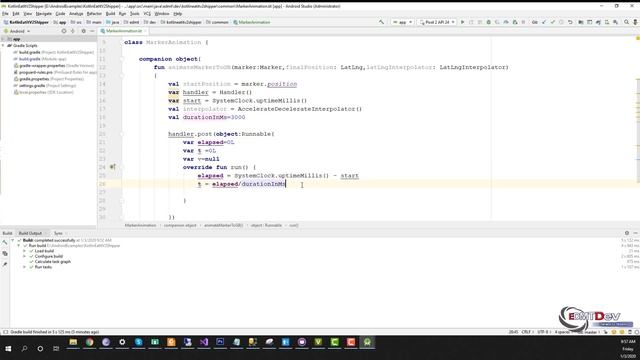Click the Collapse All icon in Project panel
Image resolution: width=640 pixels, height=360 pixels.
(x=73, y=31)
